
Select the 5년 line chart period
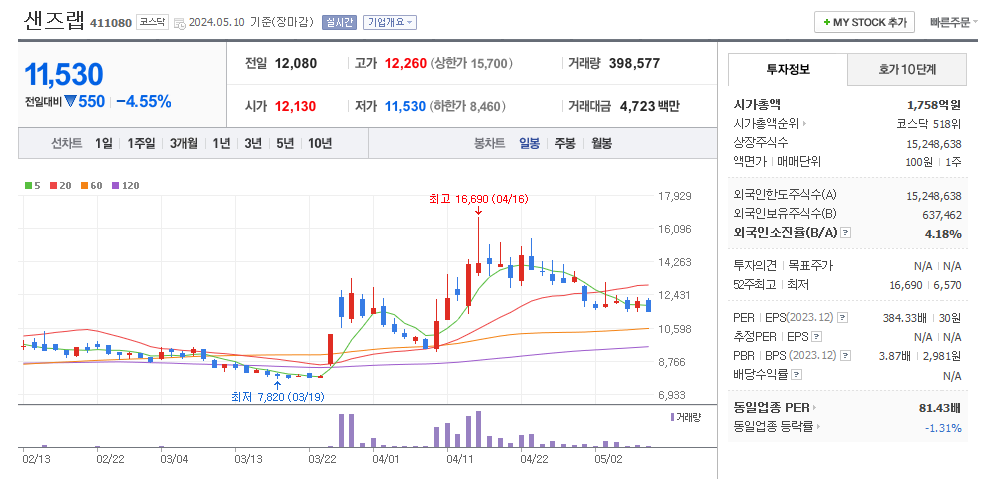[285, 143]
